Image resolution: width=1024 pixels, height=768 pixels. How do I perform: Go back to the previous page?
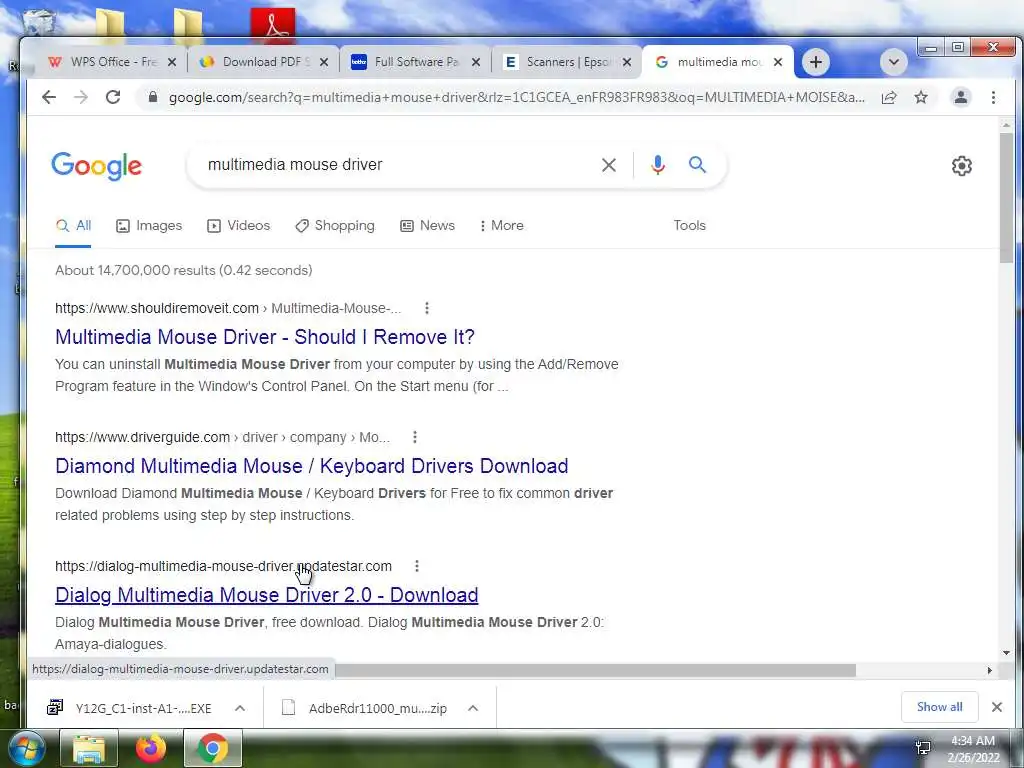point(49,97)
